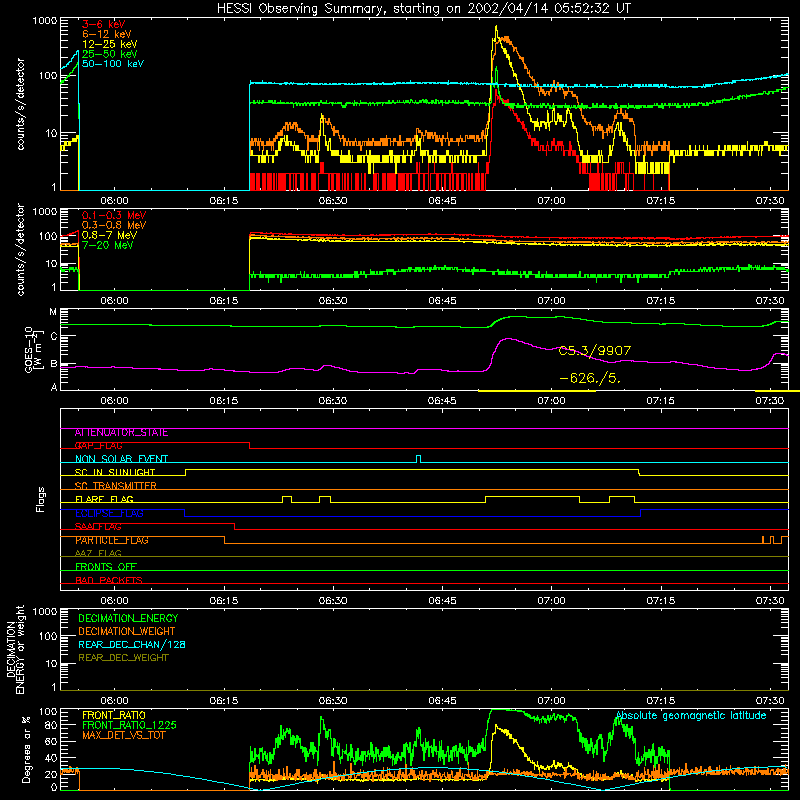Image resolution: width=800 pixels, height=800 pixels.
Task: Click the SC_IN_SUNLIGHT rising edge near 06:10
Action: tap(185, 472)
